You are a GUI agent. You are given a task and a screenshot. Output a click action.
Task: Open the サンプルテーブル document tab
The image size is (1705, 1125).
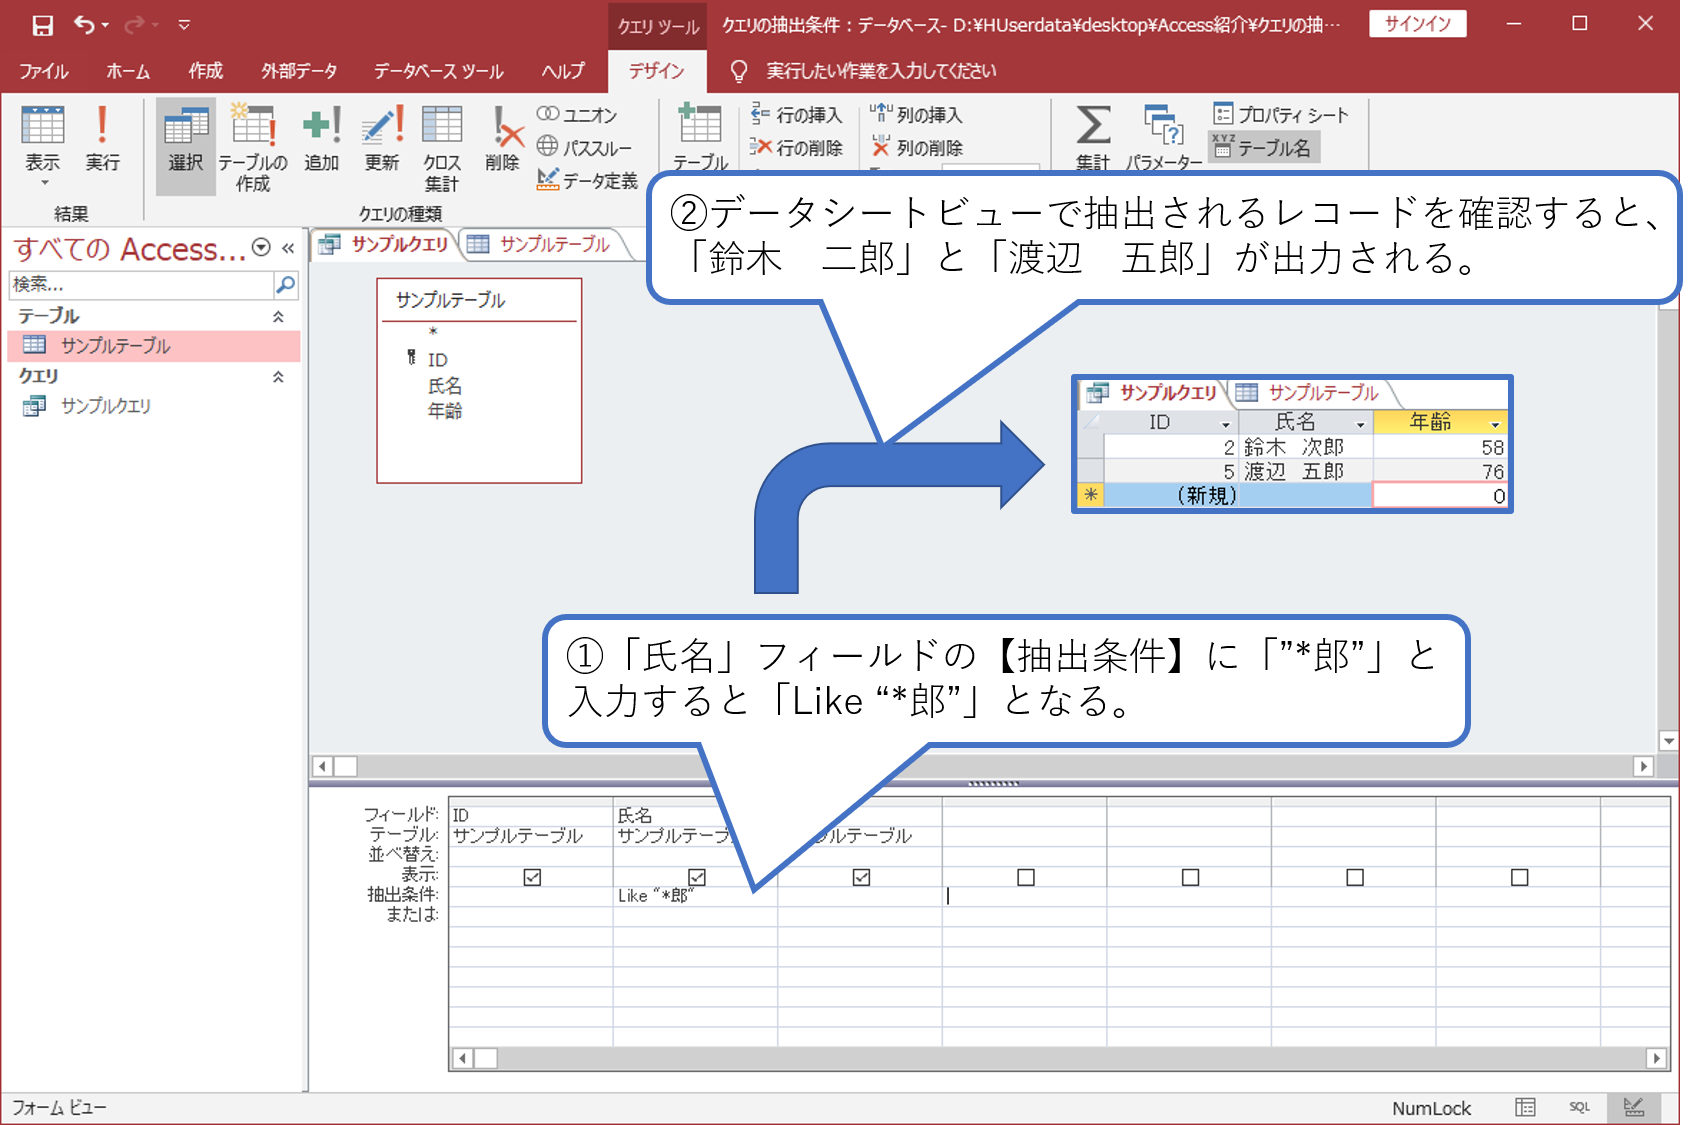pyautogui.click(x=553, y=243)
